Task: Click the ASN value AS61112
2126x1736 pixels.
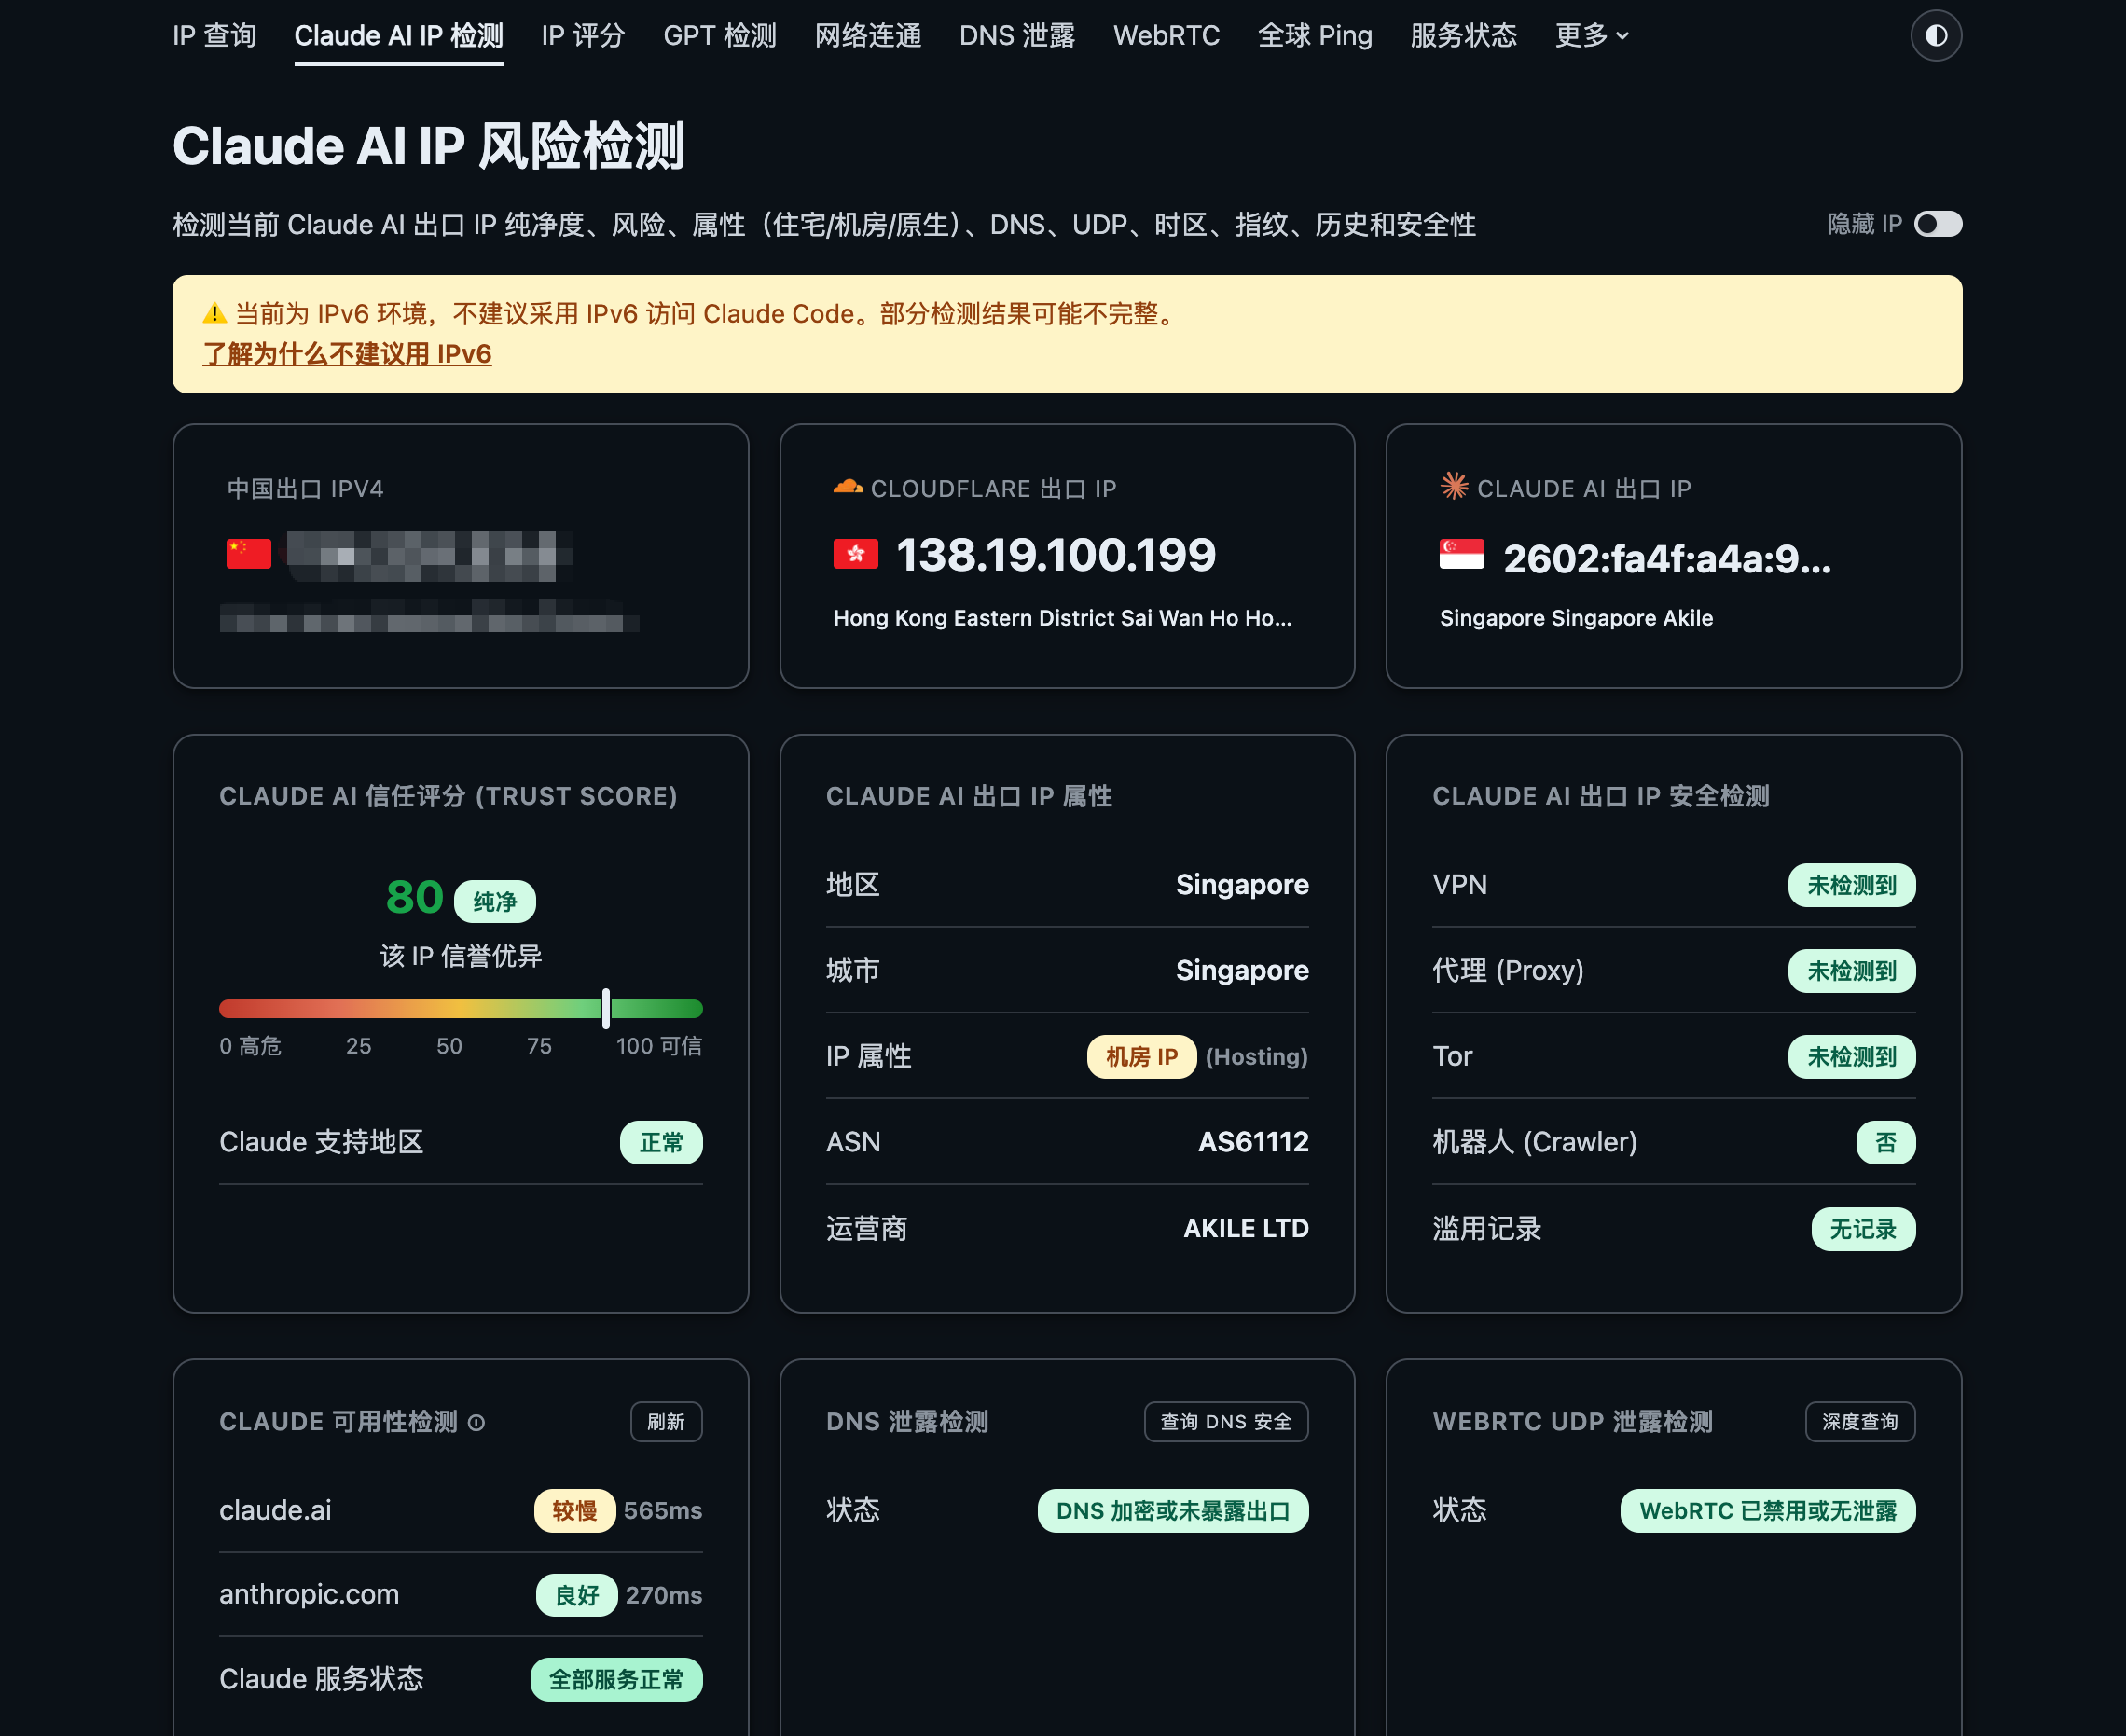Action: point(1253,1142)
